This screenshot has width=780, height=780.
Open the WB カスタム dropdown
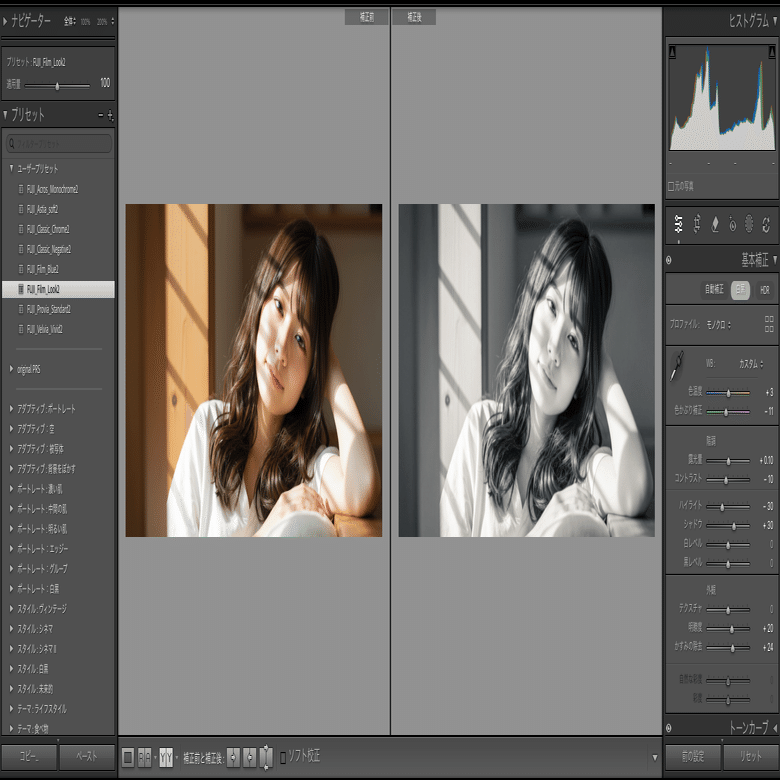(751, 364)
